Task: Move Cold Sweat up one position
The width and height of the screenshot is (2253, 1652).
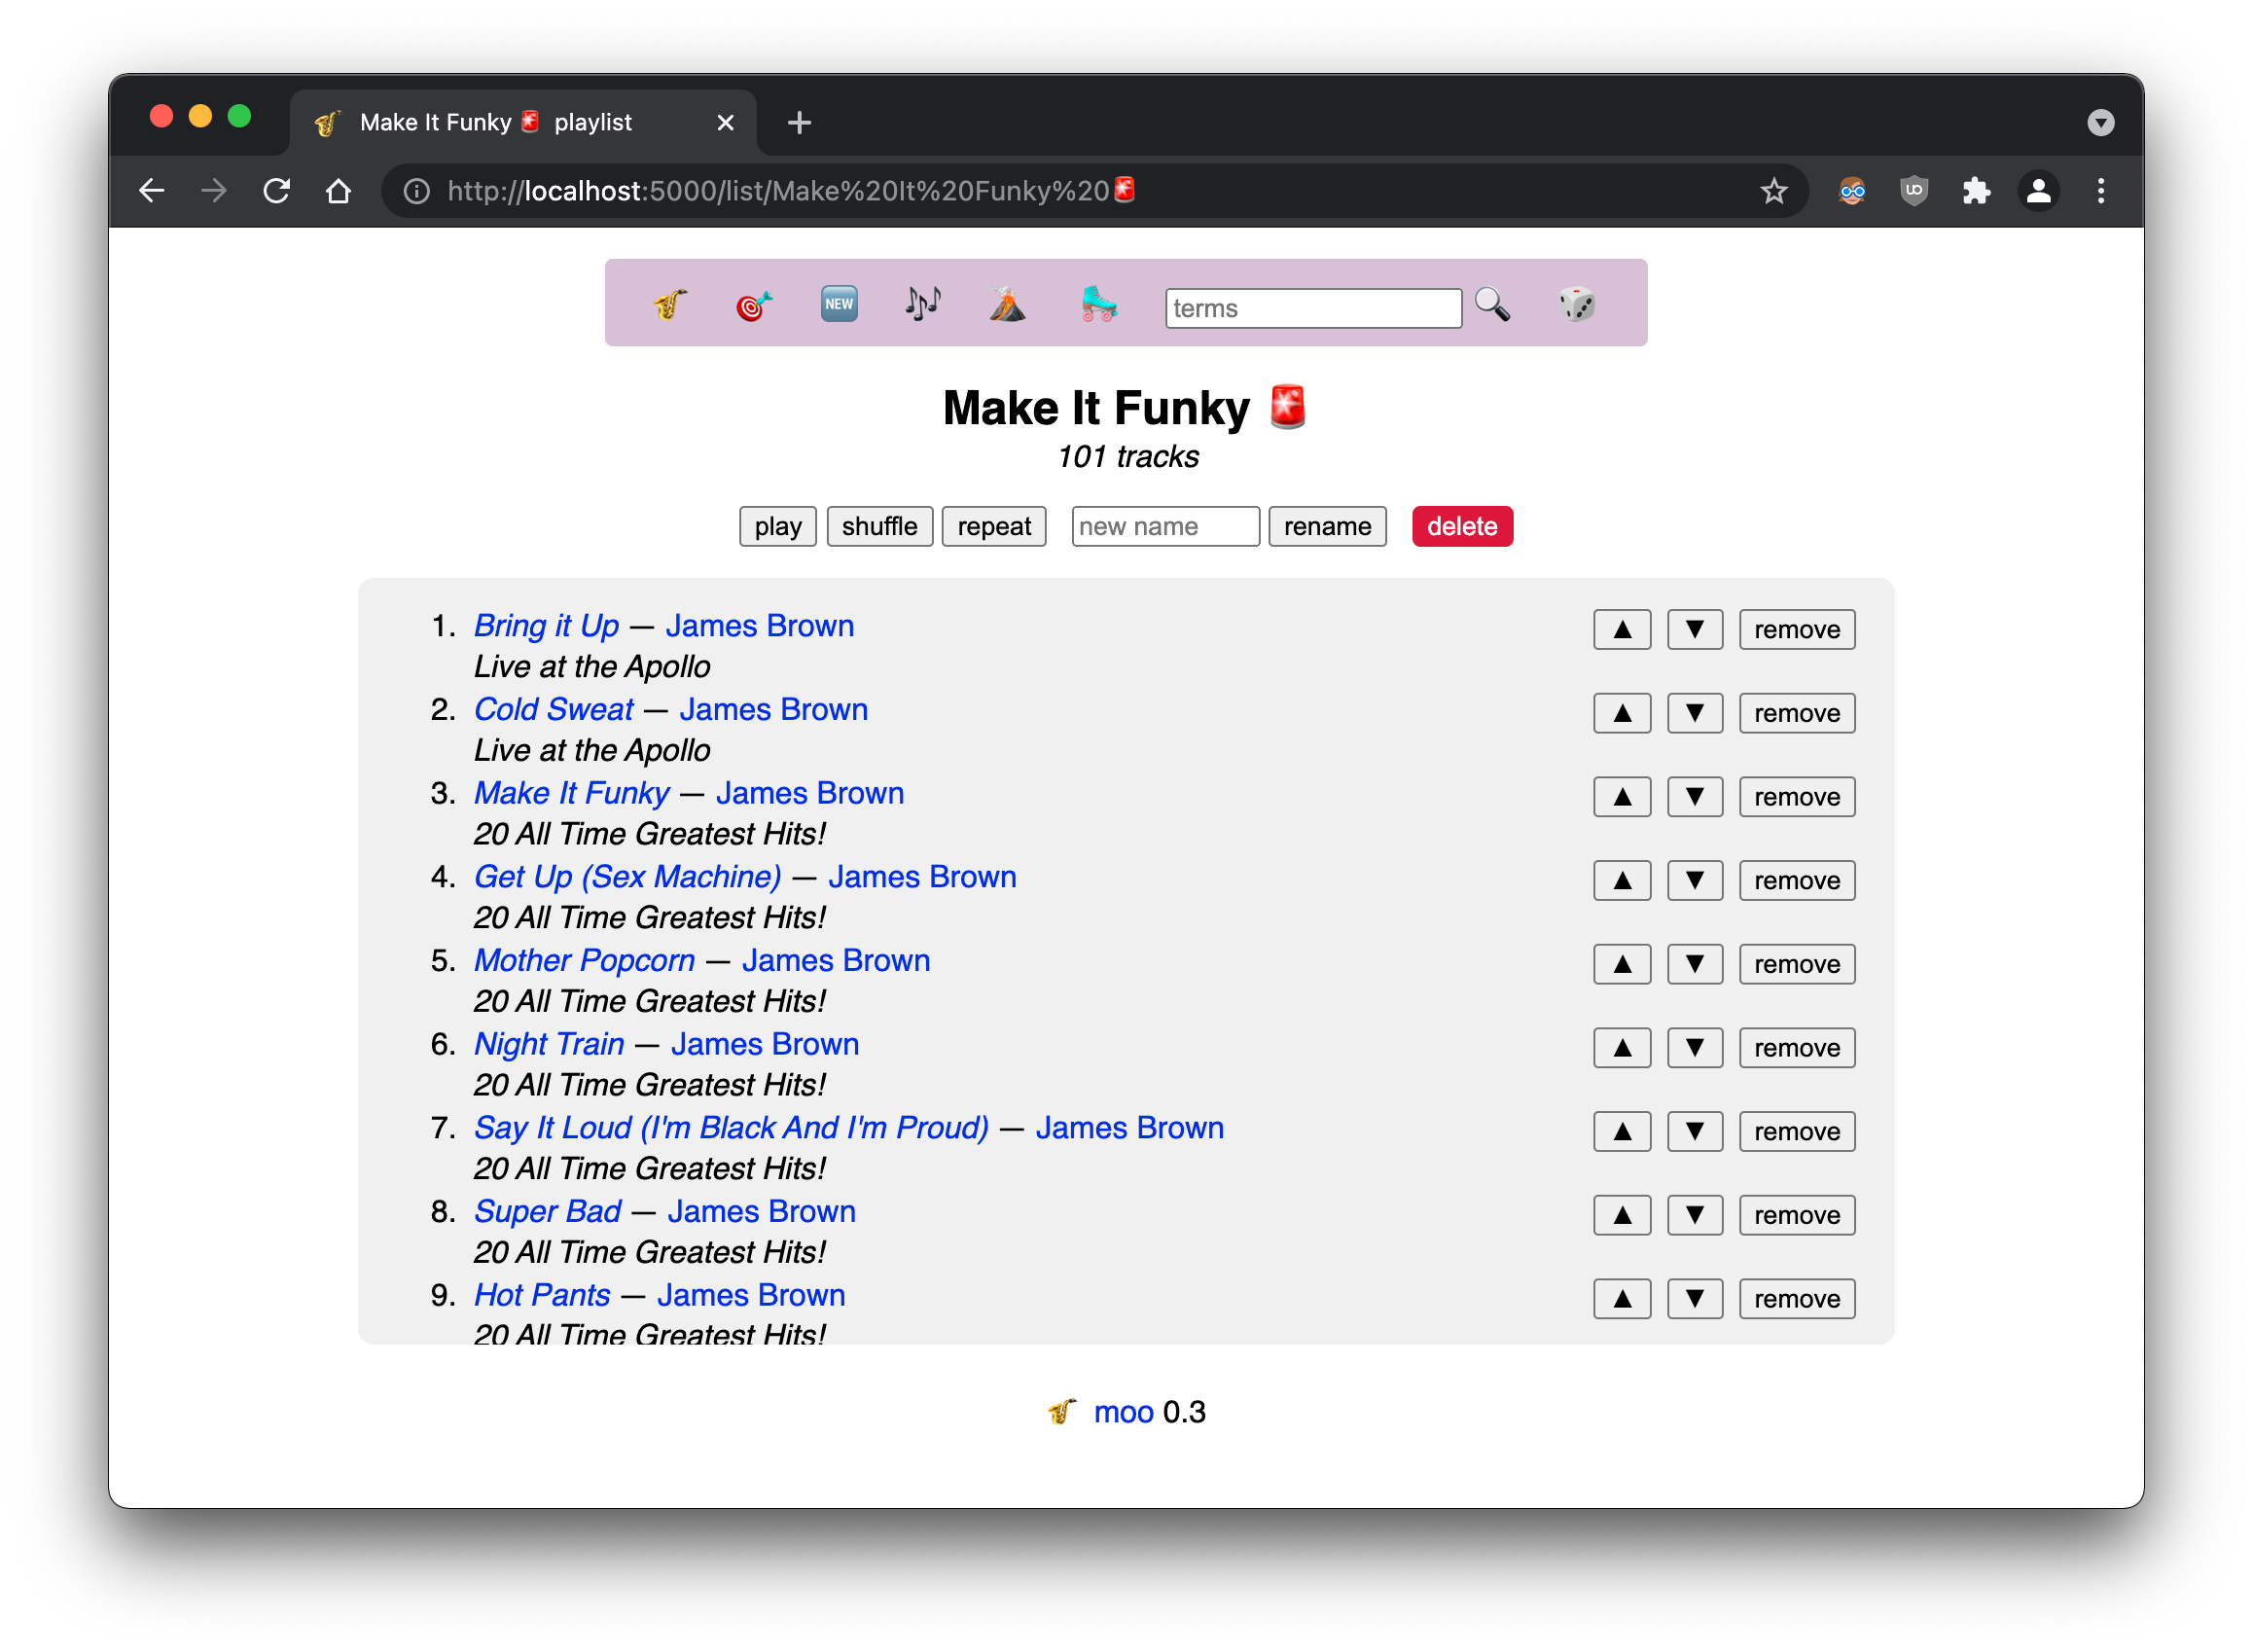Action: pos(1621,714)
